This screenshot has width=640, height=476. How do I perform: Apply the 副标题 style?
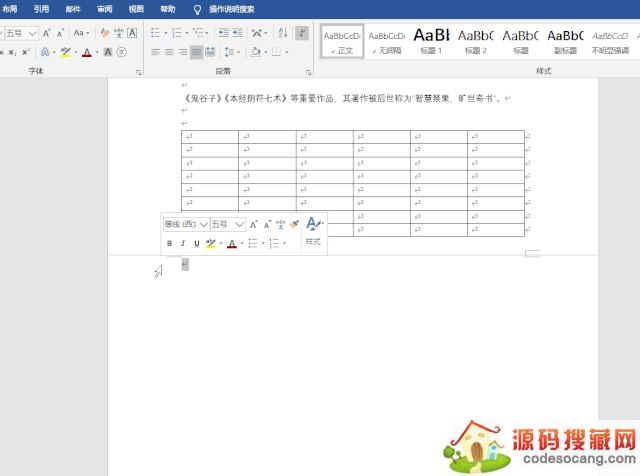565,41
